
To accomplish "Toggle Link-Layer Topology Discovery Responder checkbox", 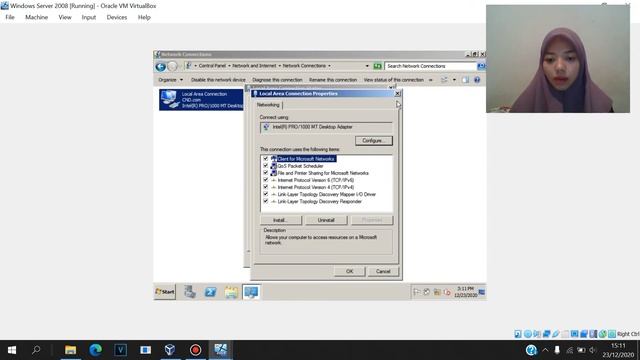I will pos(266,201).
